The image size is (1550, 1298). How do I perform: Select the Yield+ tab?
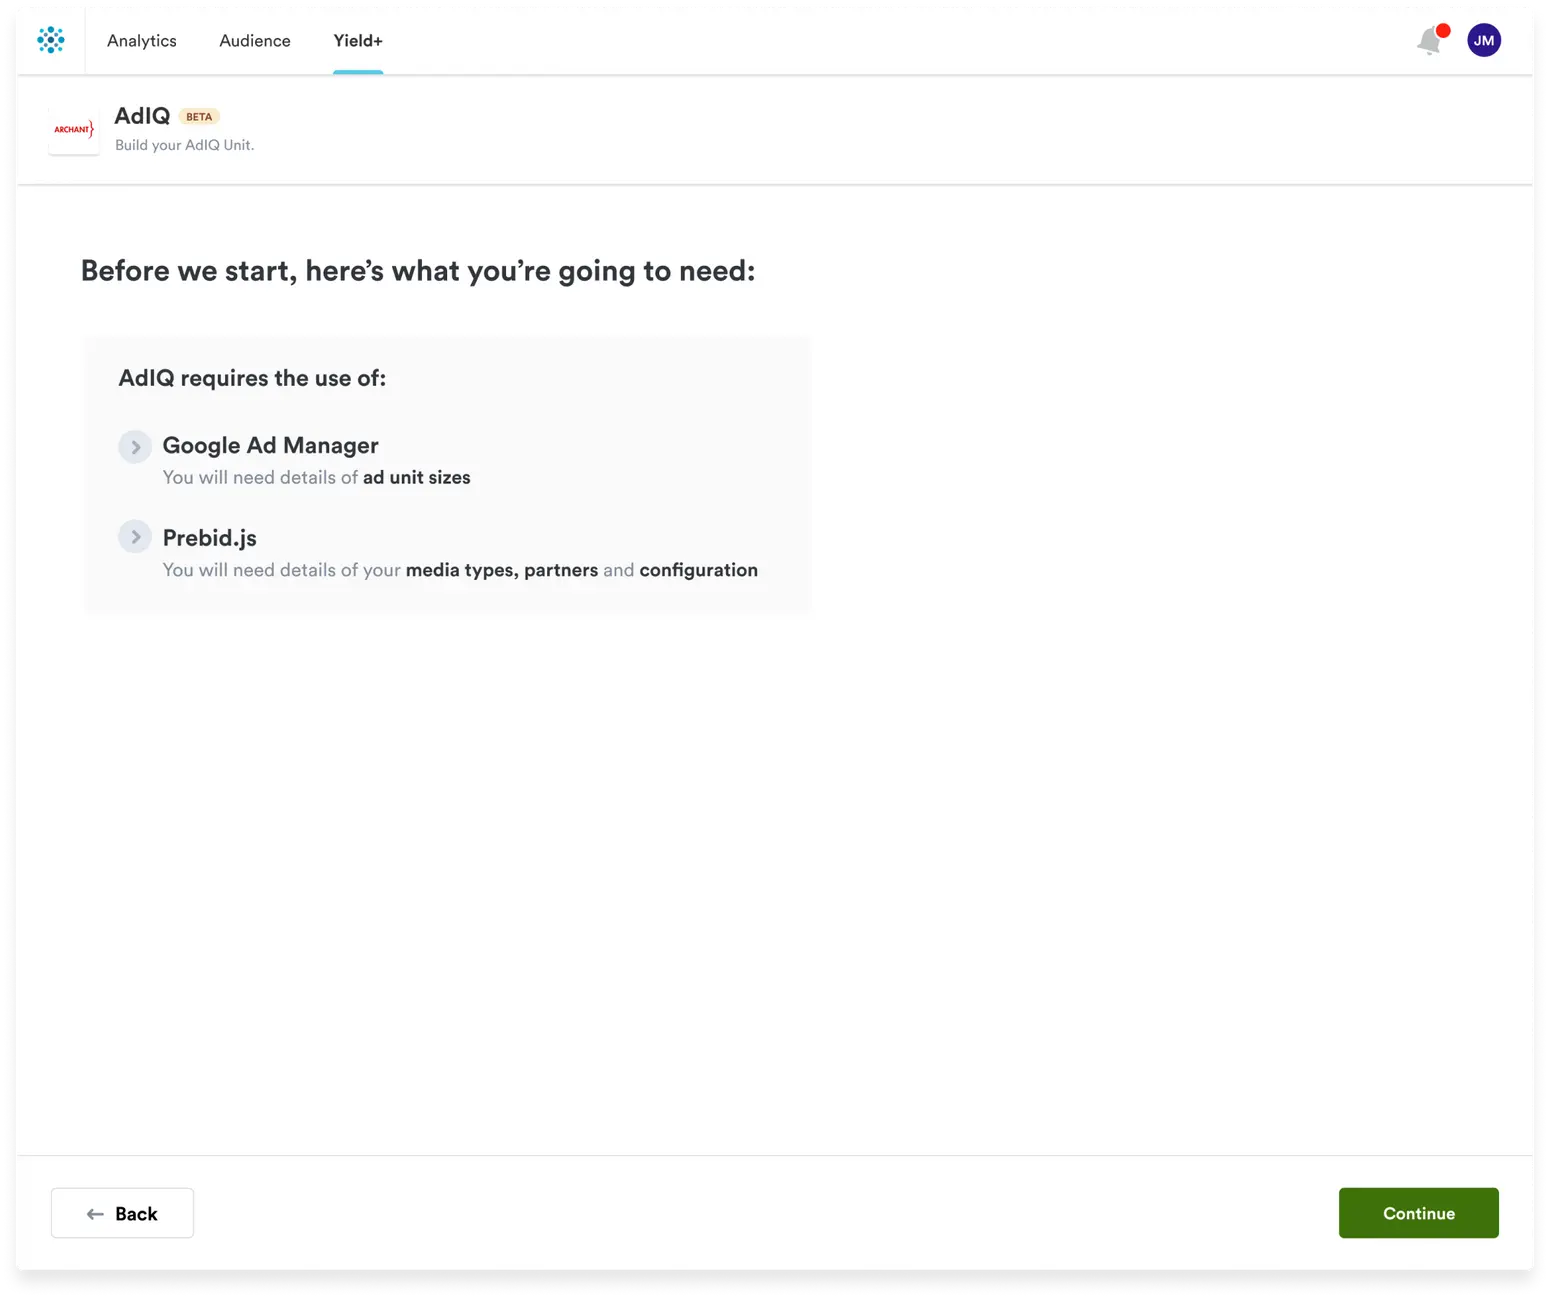358,41
